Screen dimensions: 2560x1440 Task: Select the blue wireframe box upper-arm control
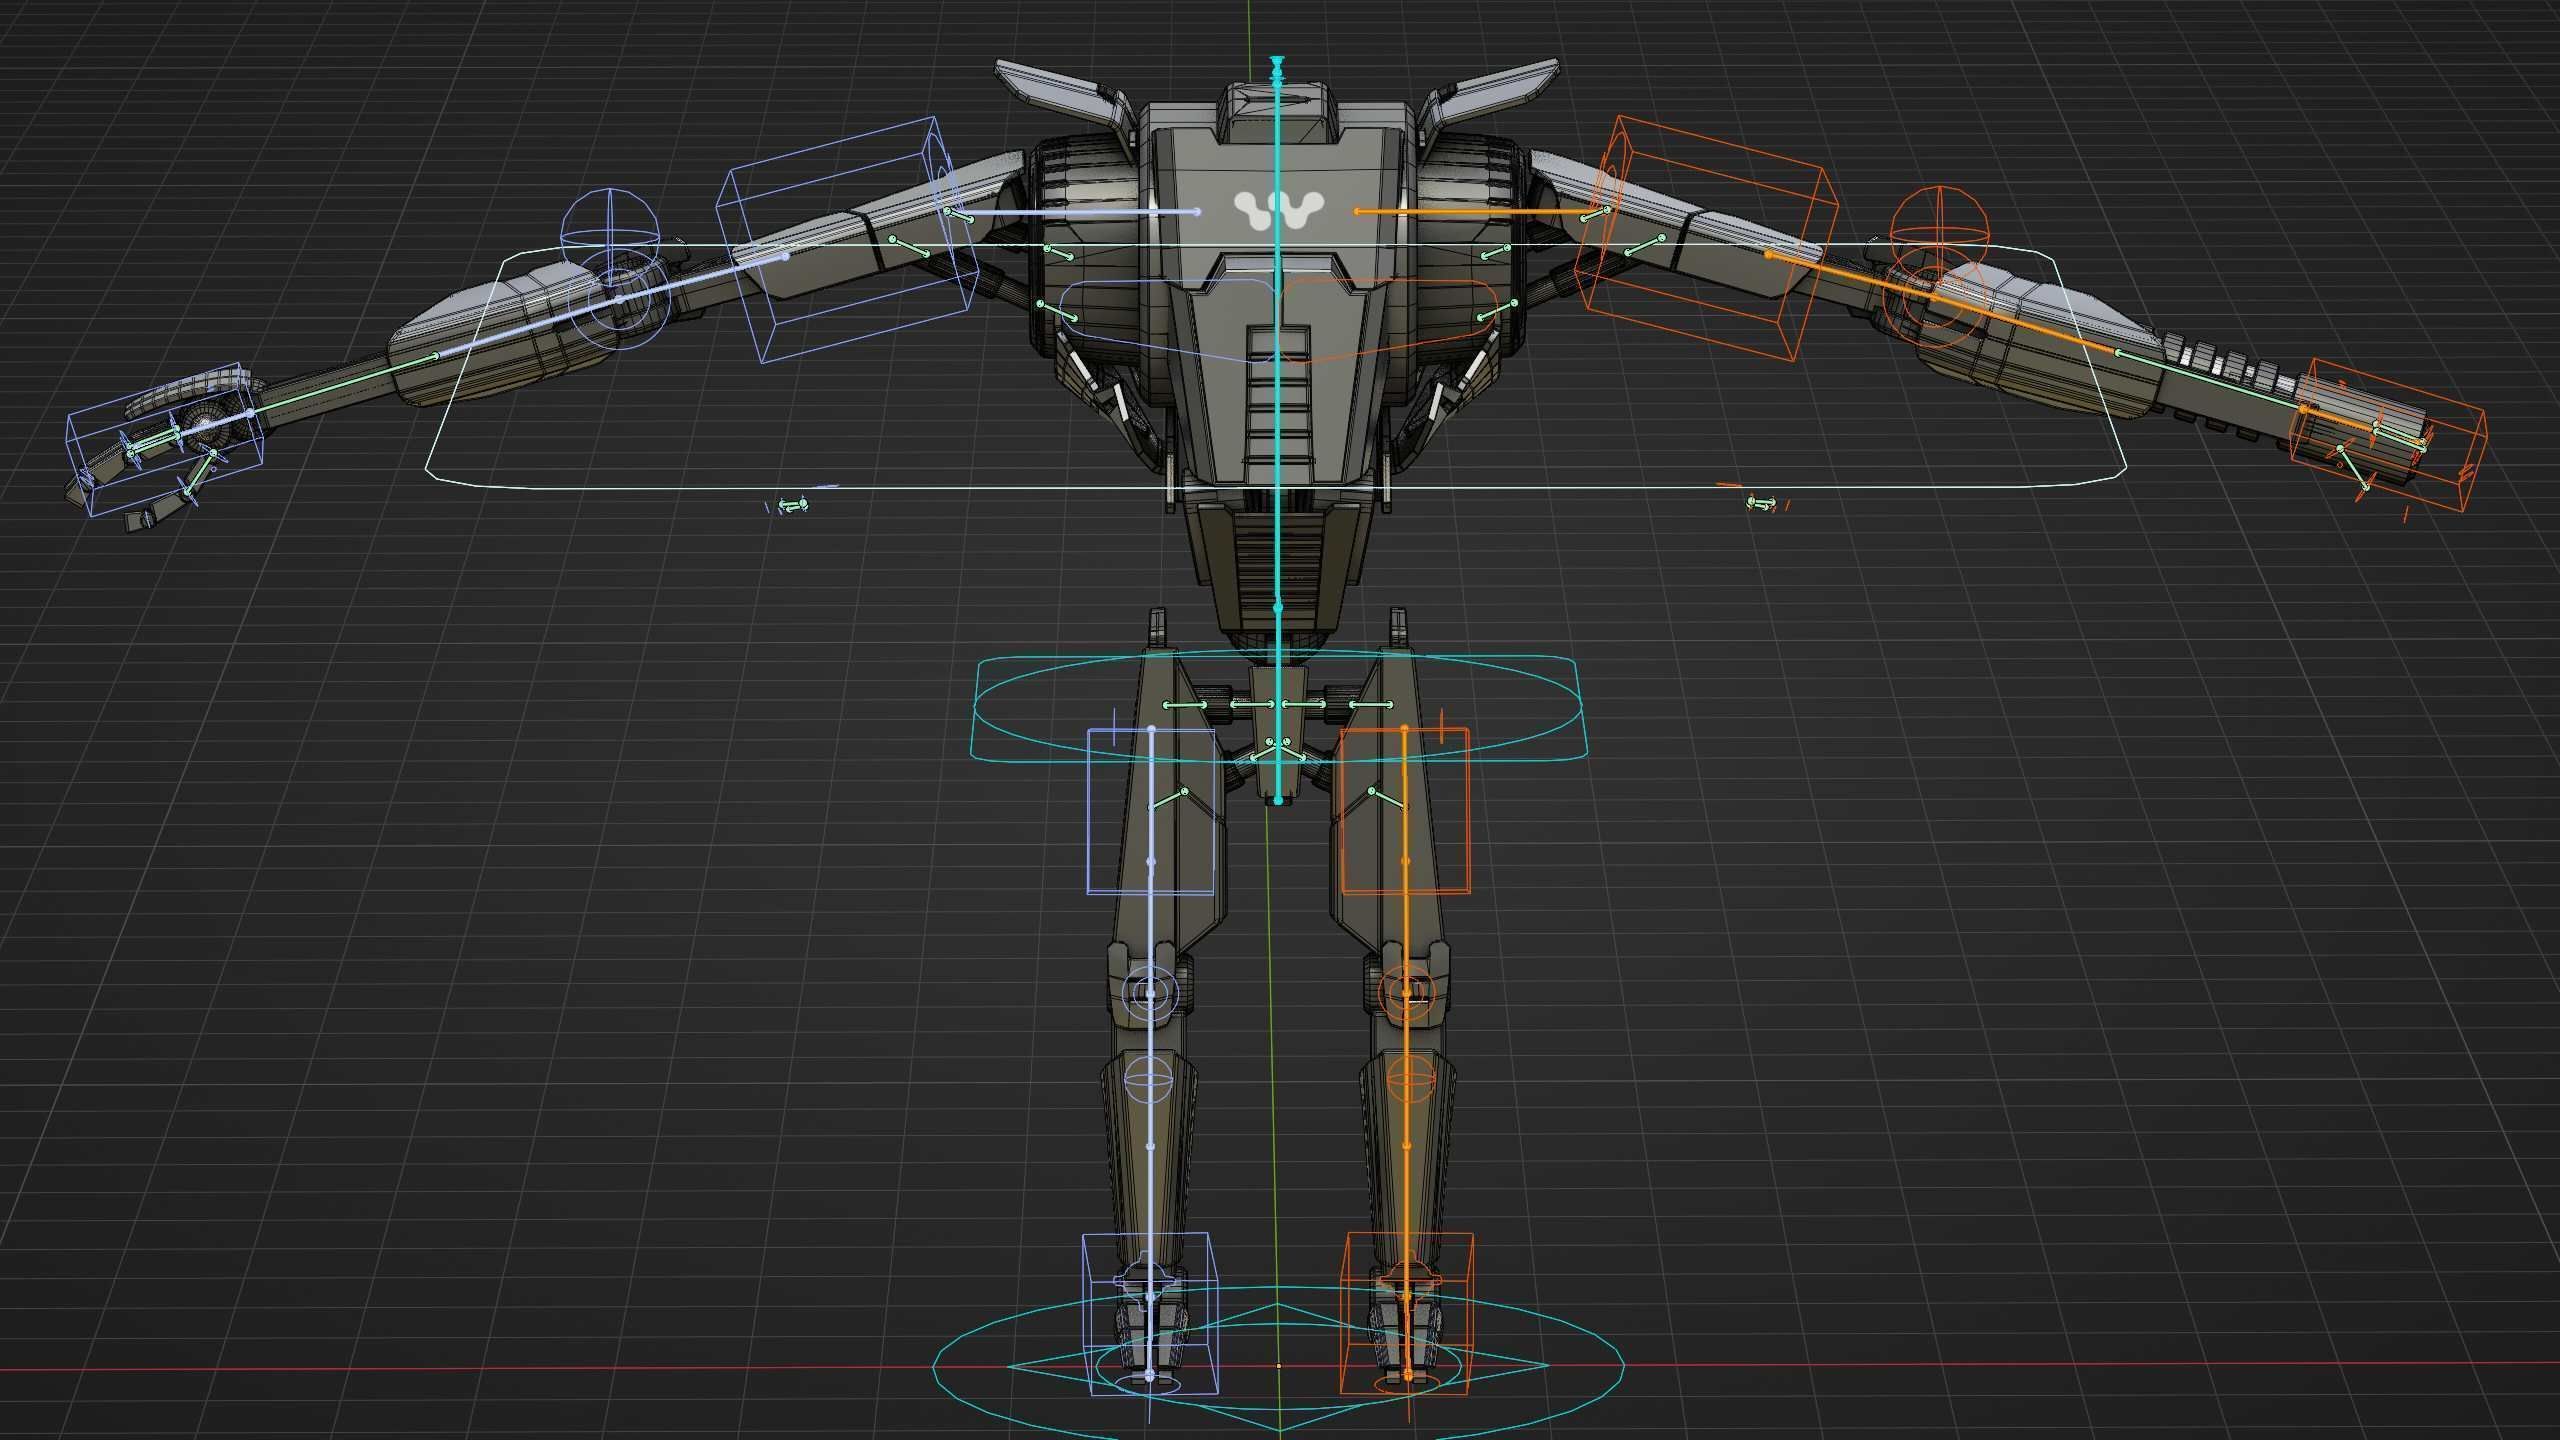(848, 238)
